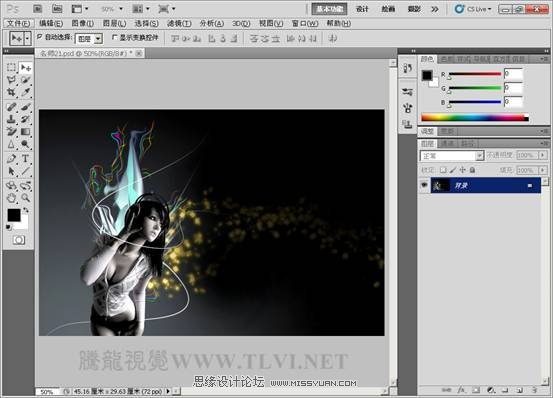Viewport: 553px width, 398px height.
Task: Open Brush panel icon in dock
Action: tap(407, 108)
